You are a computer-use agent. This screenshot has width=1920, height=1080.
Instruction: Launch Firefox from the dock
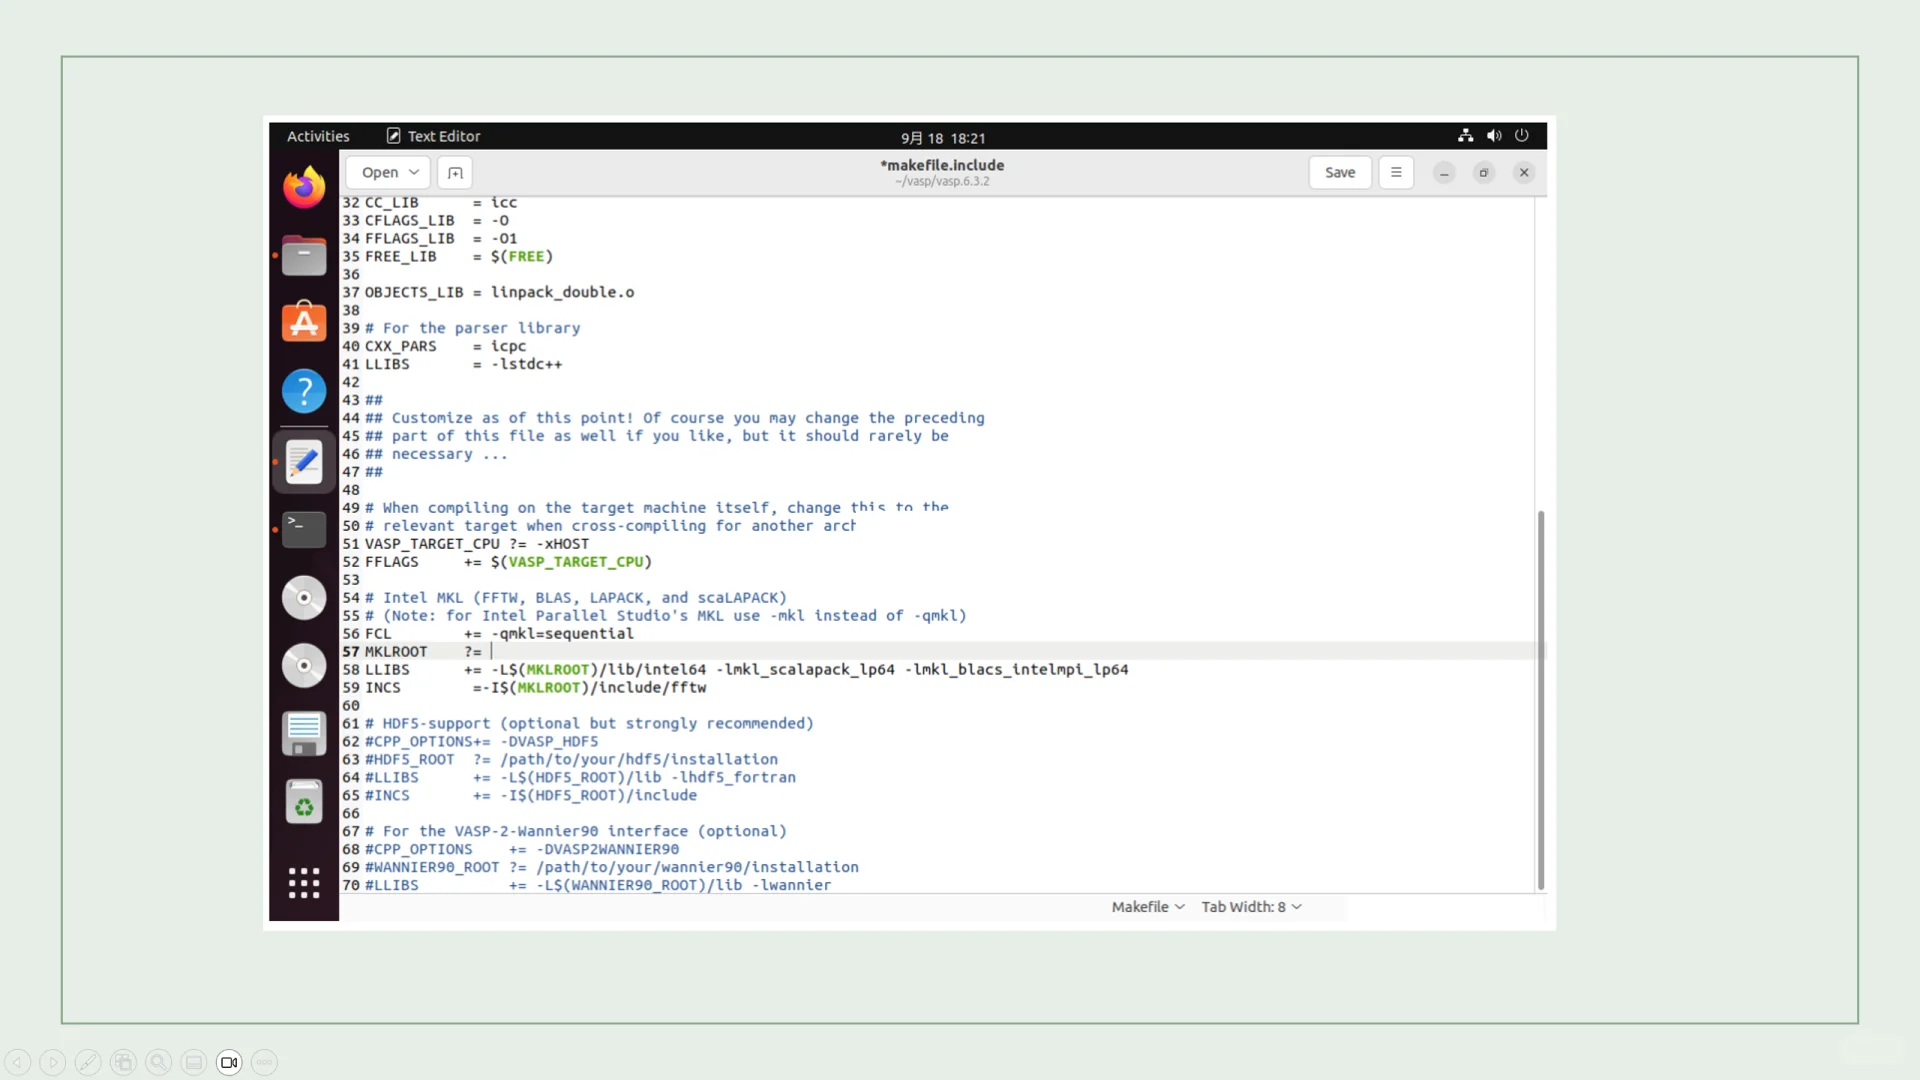(304, 188)
